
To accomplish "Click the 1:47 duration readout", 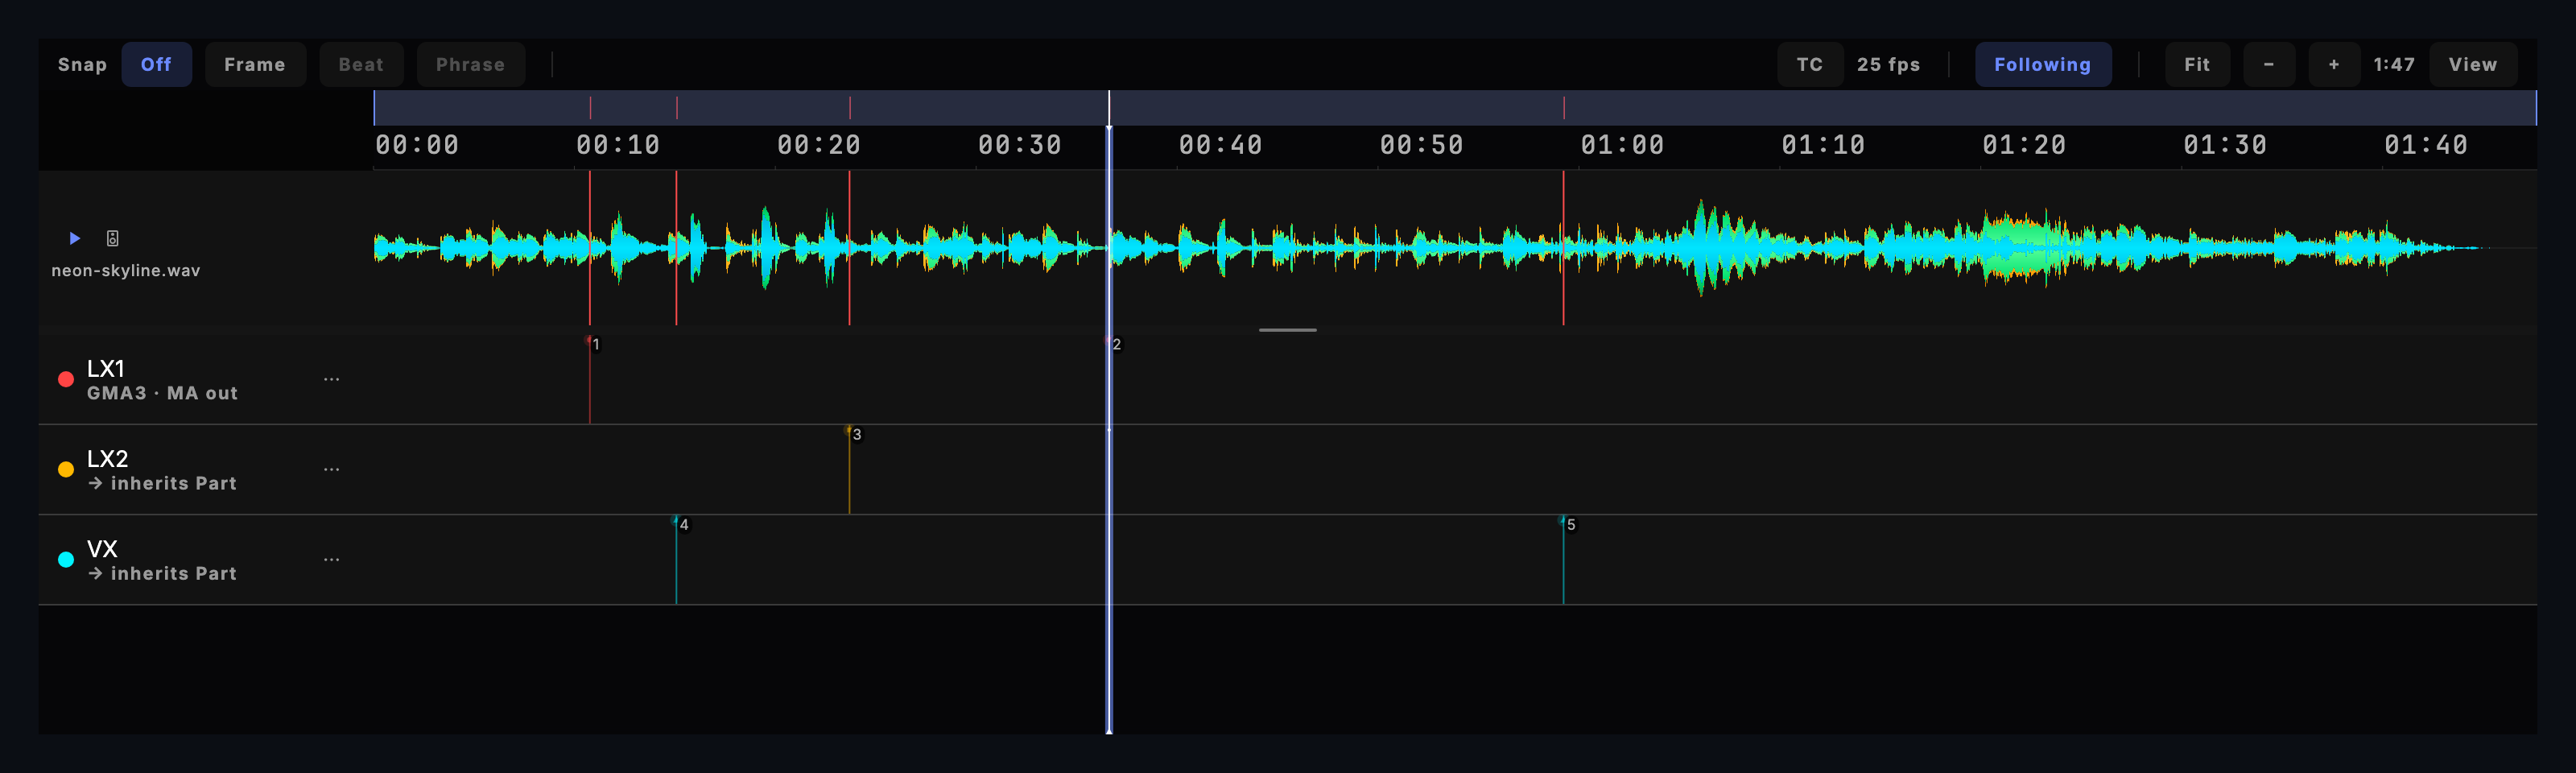I will [2394, 65].
